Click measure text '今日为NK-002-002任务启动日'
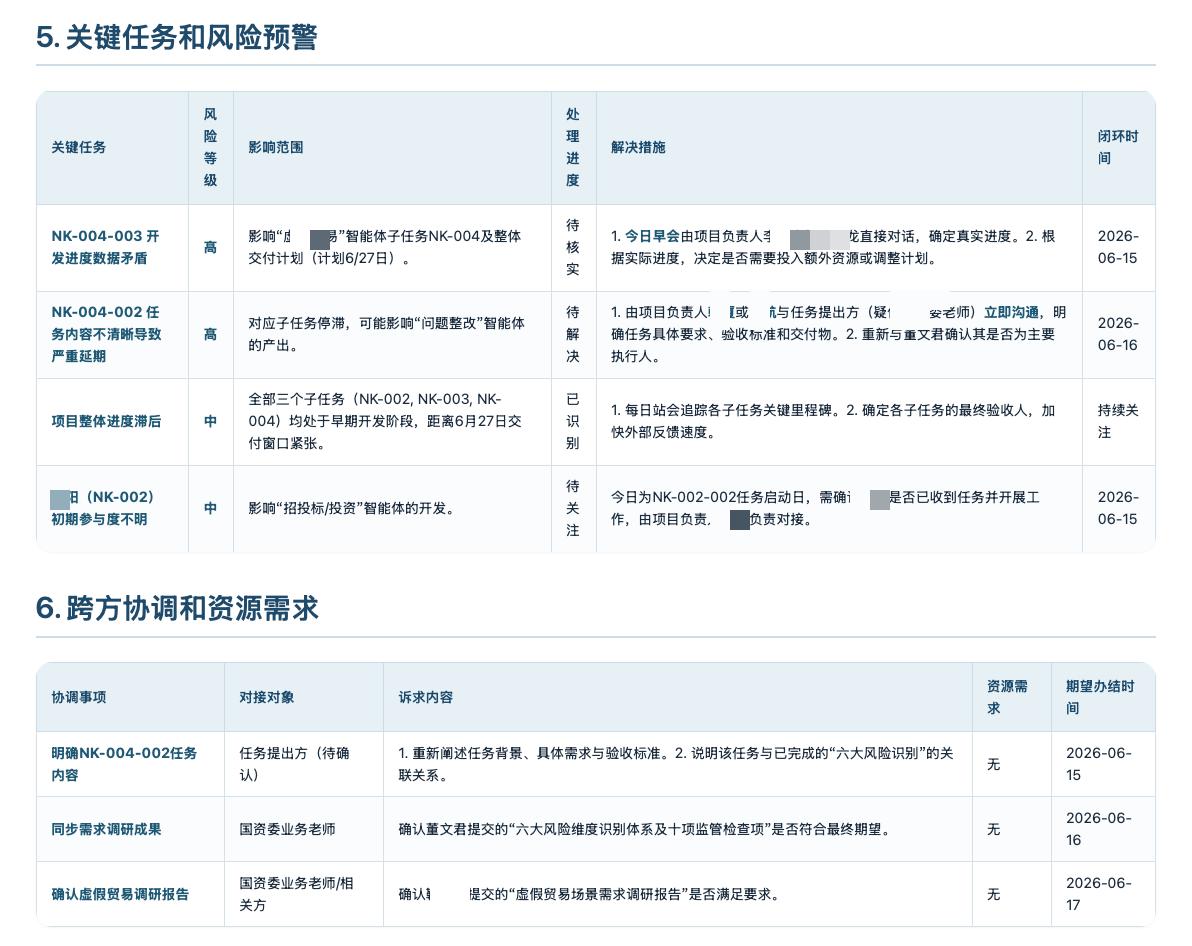 click(825, 508)
